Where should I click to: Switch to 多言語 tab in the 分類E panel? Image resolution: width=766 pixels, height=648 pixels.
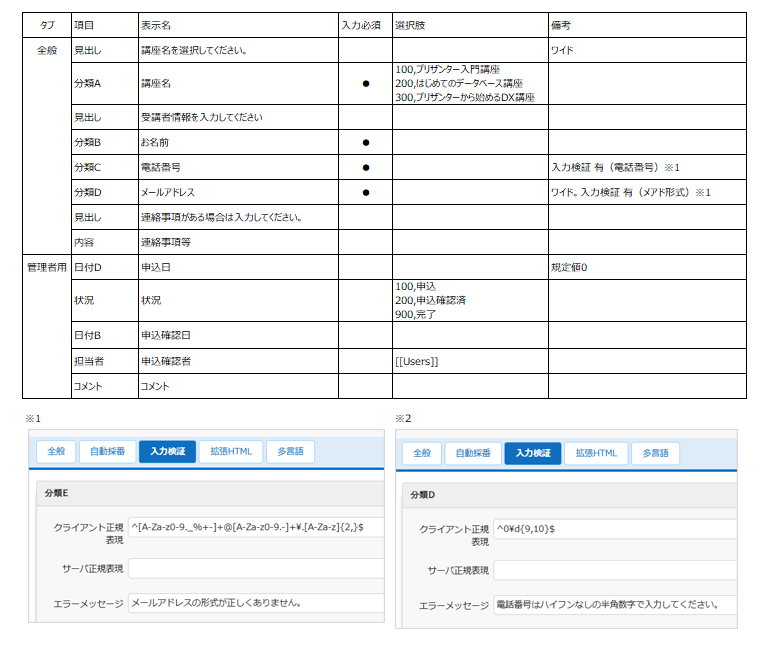[290, 452]
